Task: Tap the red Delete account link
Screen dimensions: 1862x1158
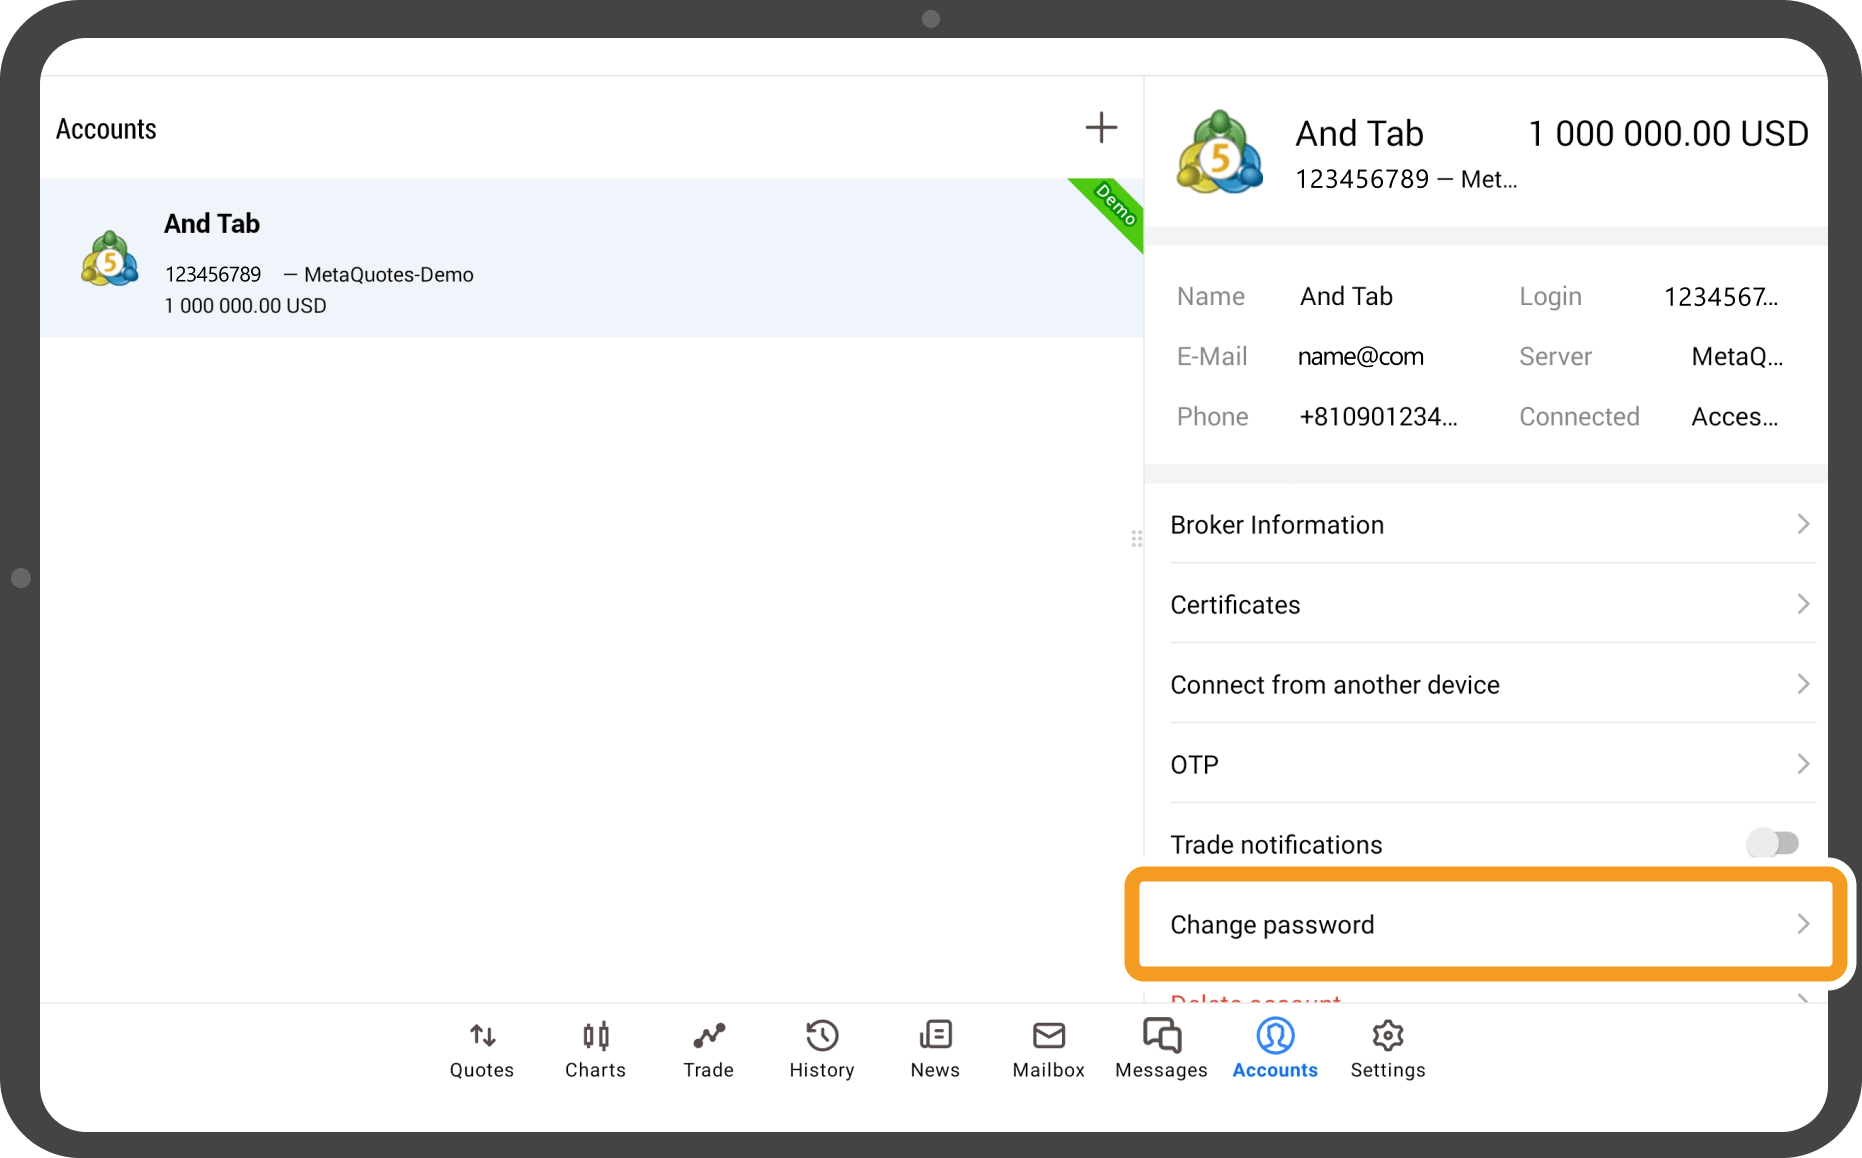Action: [1256, 998]
